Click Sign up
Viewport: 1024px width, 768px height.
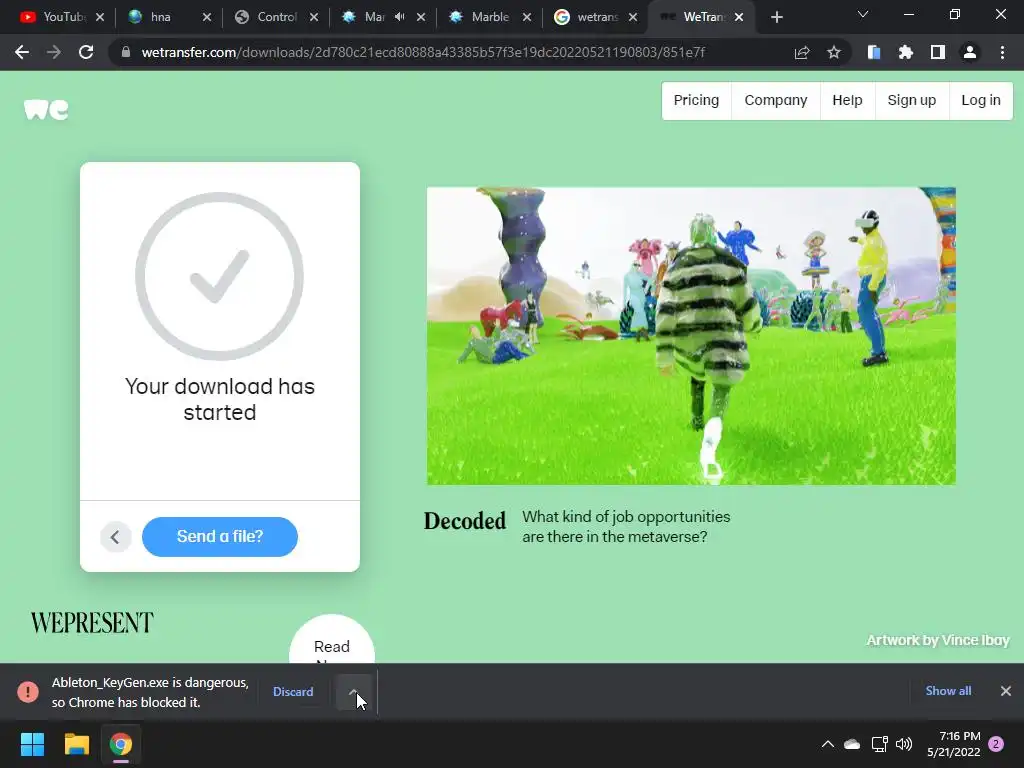pos(912,101)
